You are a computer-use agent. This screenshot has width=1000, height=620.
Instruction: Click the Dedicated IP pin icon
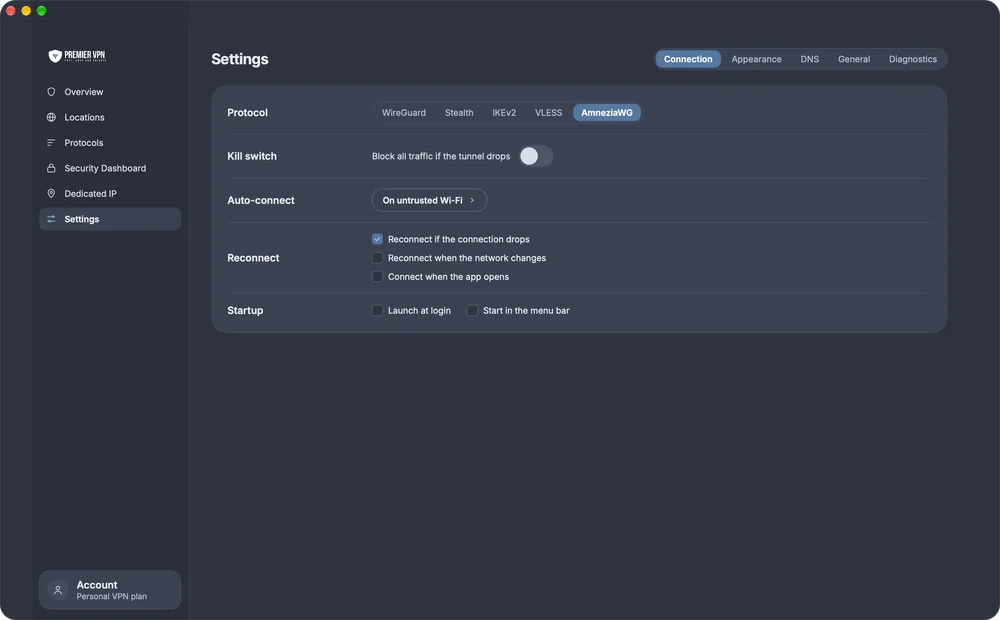pyautogui.click(x=51, y=193)
